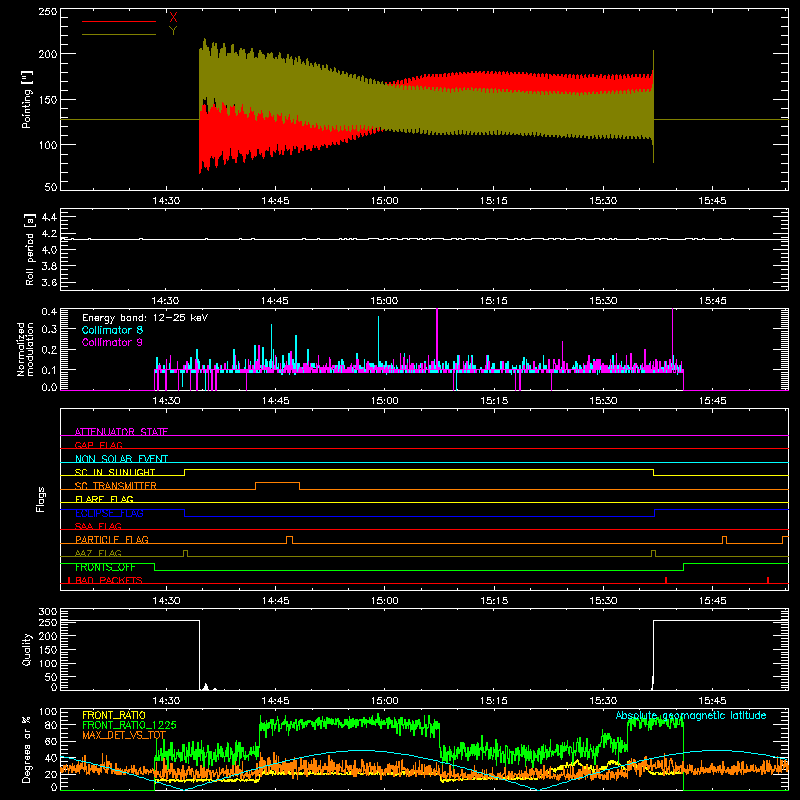This screenshot has height=800, width=800.
Task: Click the Energy band 12-25 keV annotation
Action: 145,318
